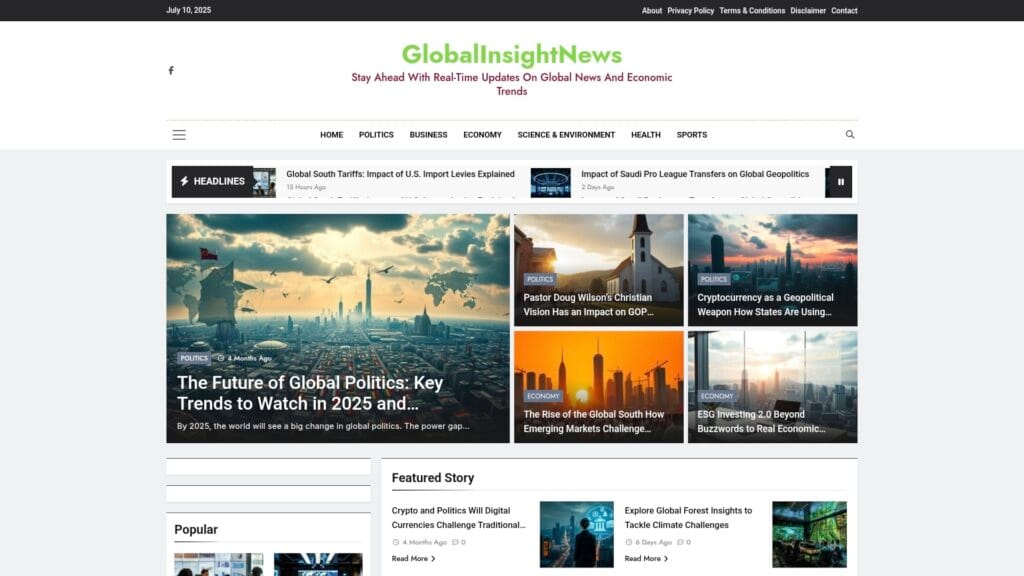Open Explore Global Forest Insights story
Image resolution: width=1024 pixels, height=576 pixels.
click(x=688, y=518)
